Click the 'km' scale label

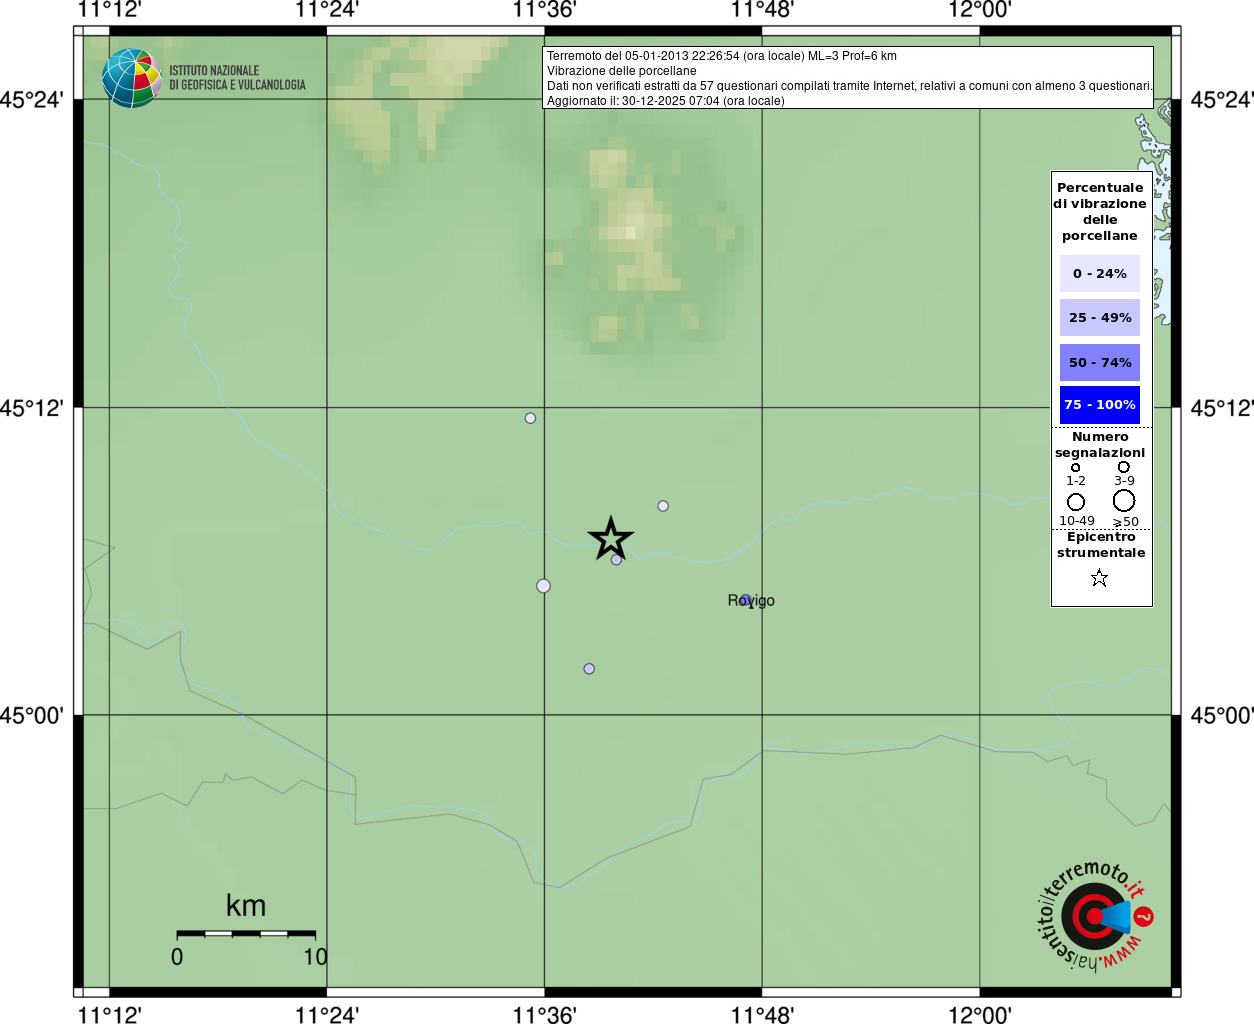pos(246,906)
